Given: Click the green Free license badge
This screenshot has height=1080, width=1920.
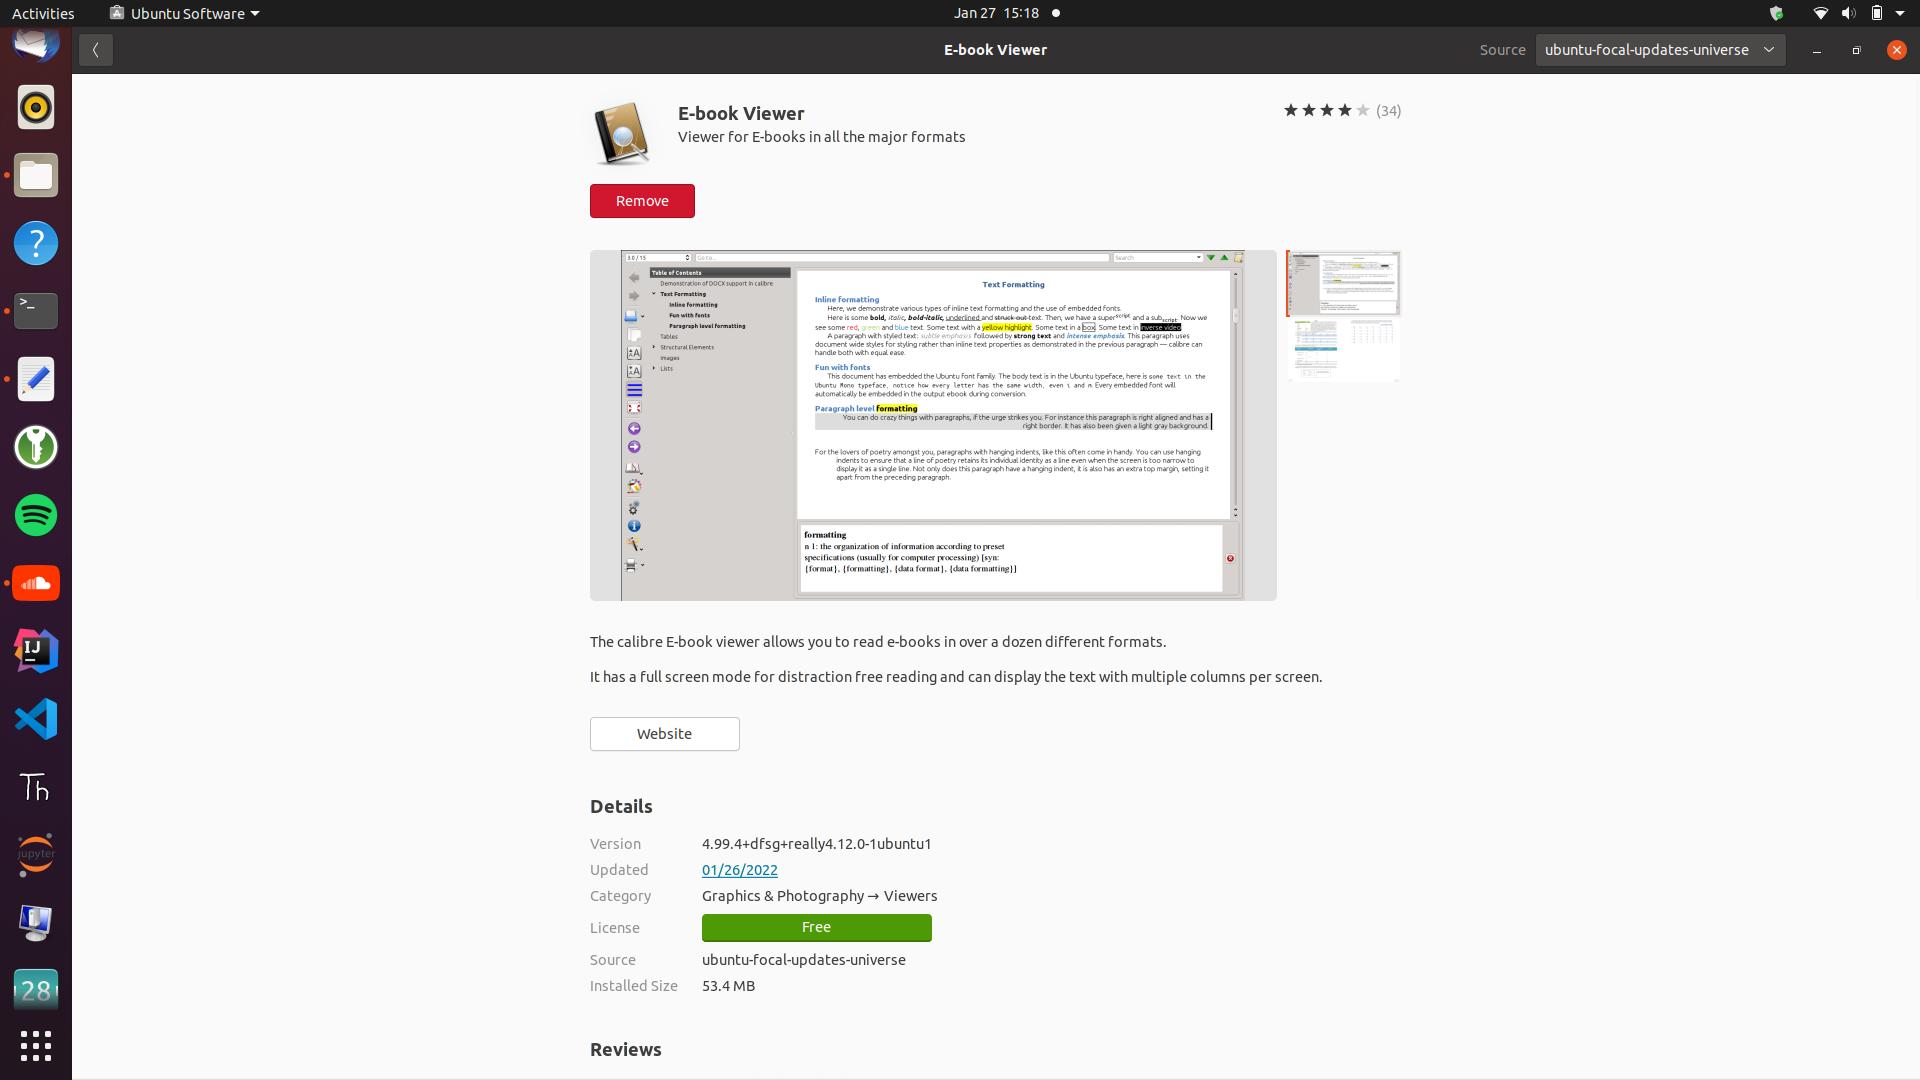Looking at the screenshot, I should click(816, 928).
